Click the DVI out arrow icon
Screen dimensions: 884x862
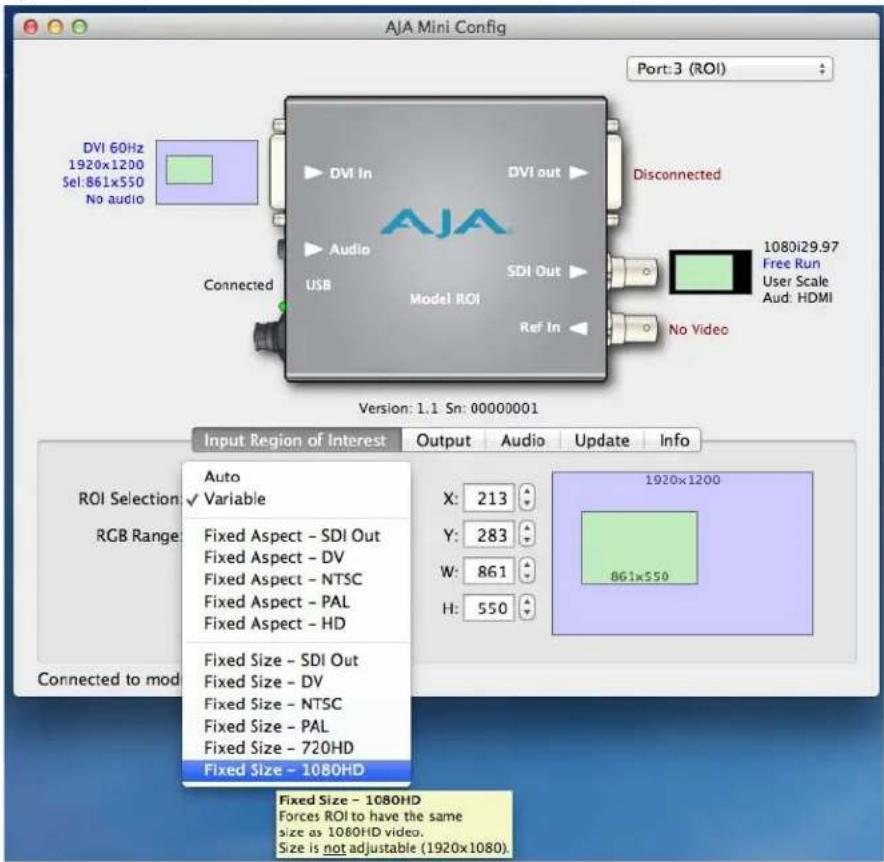click(578, 172)
